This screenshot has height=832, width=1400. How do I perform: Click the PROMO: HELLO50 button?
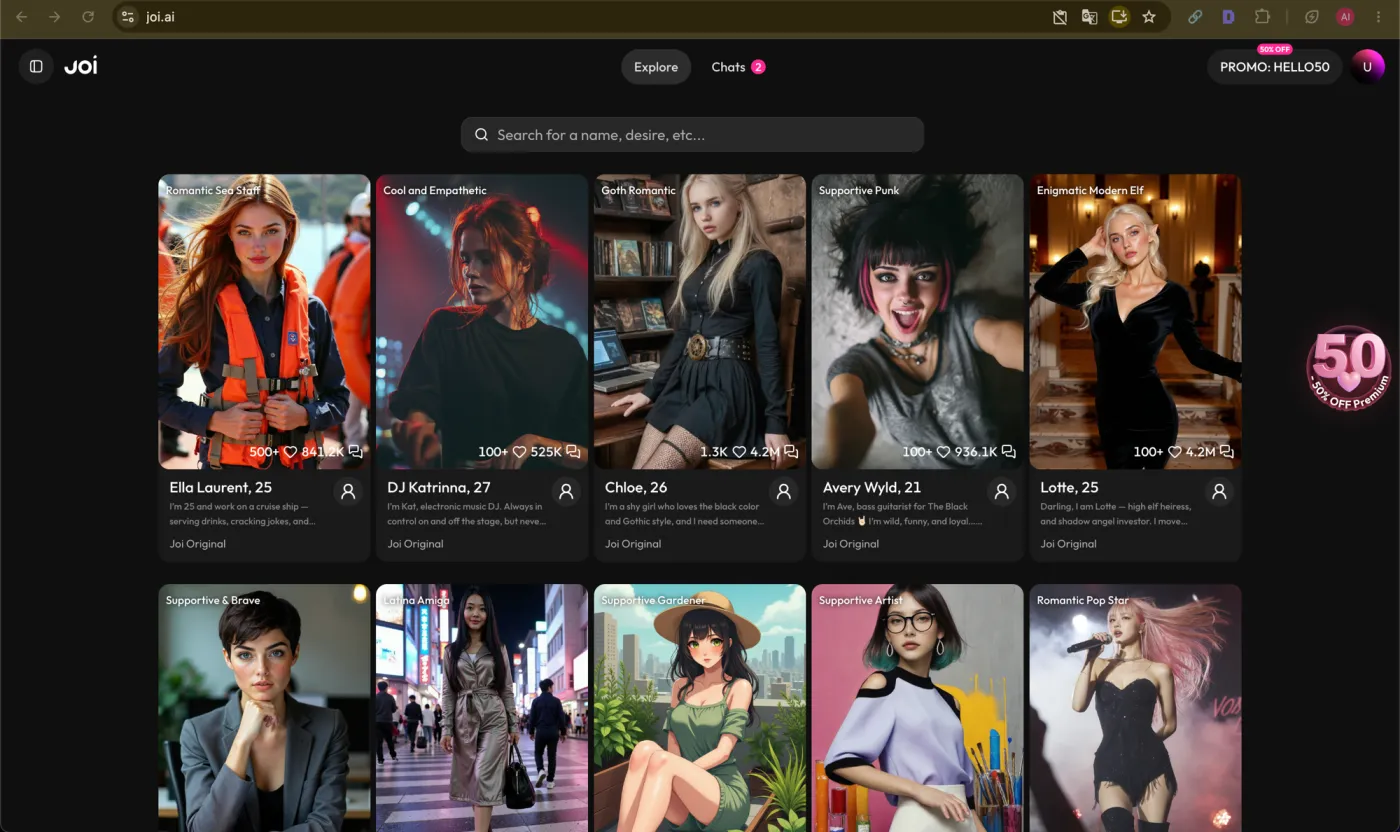pyautogui.click(x=1275, y=67)
